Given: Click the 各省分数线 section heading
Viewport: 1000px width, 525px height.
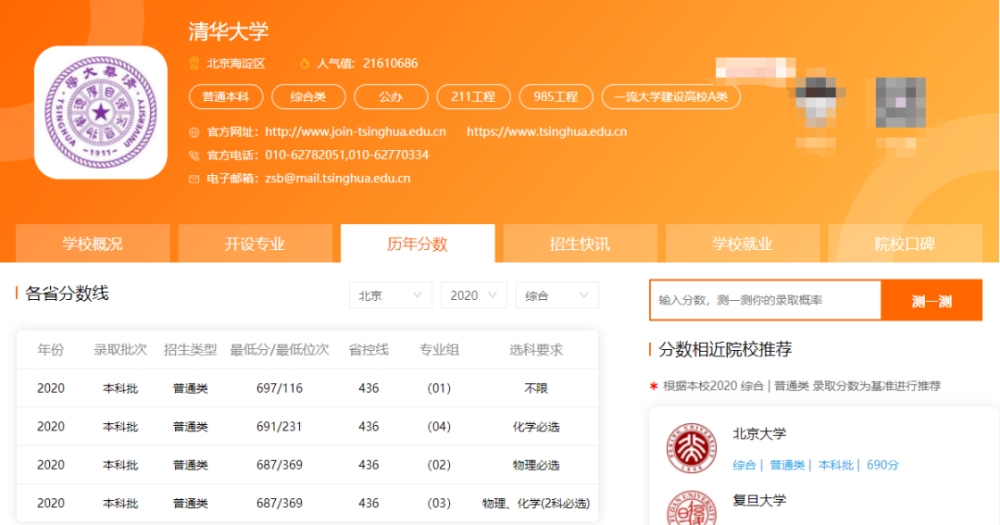Looking at the screenshot, I should [x=66, y=293].
